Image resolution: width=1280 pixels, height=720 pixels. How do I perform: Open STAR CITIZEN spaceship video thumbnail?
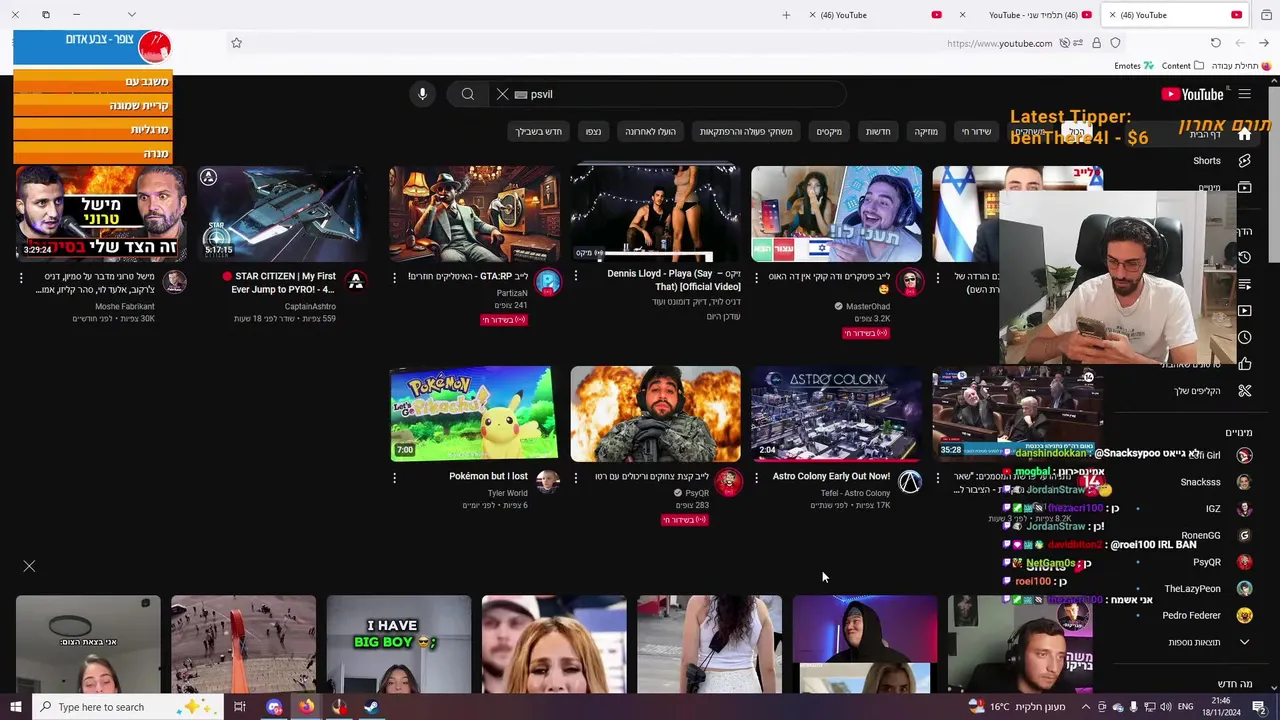point(282,214)
